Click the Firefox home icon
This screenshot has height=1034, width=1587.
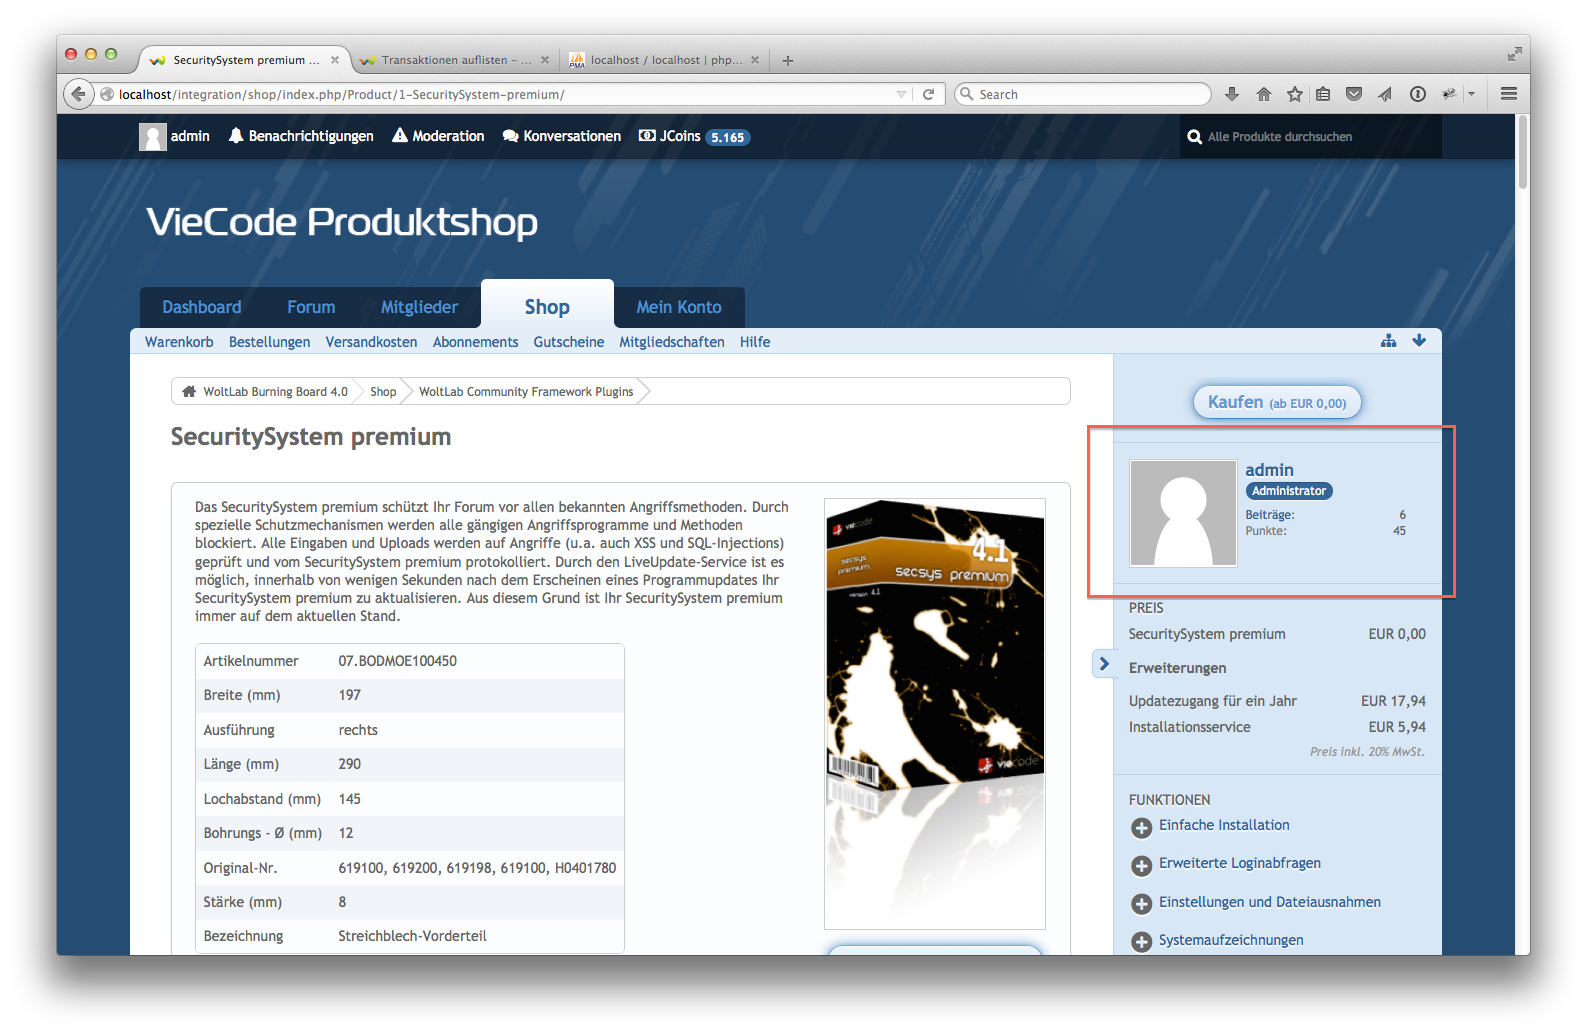[x=1264, y=94]
